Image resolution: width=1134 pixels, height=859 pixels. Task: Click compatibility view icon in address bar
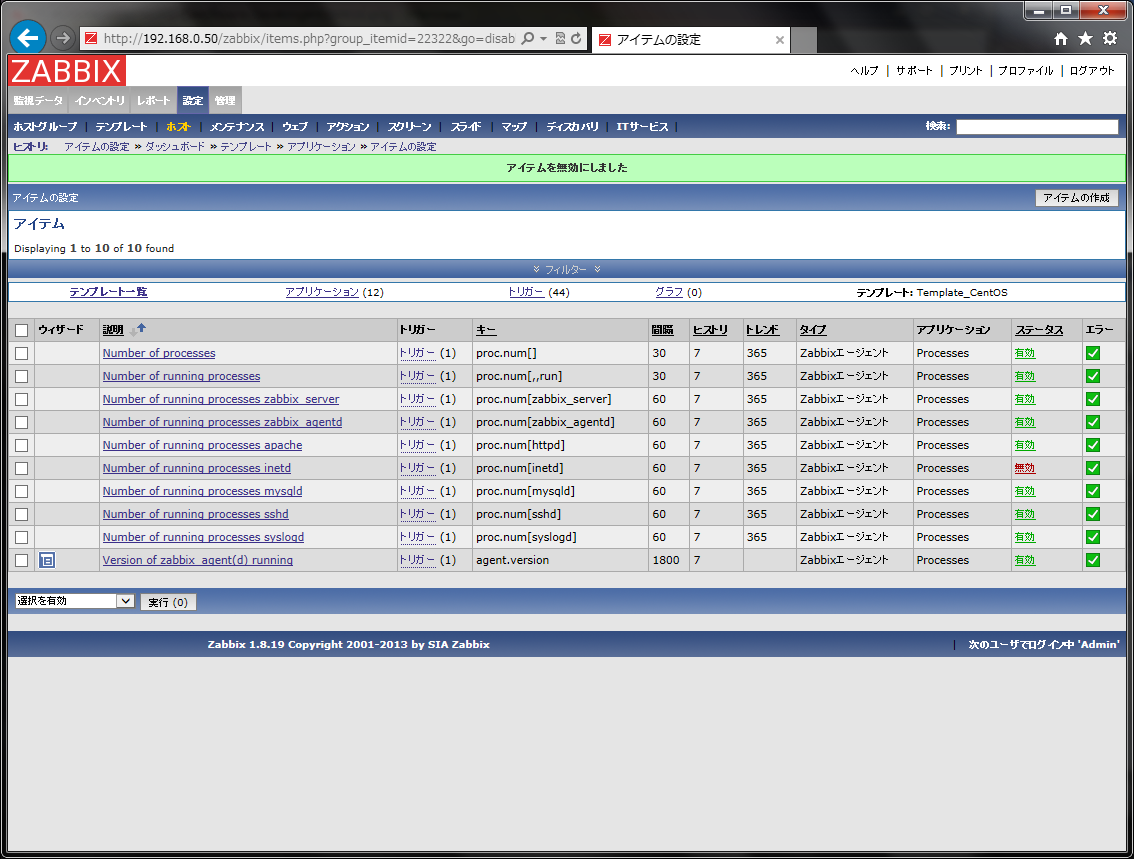click(560, 38)
